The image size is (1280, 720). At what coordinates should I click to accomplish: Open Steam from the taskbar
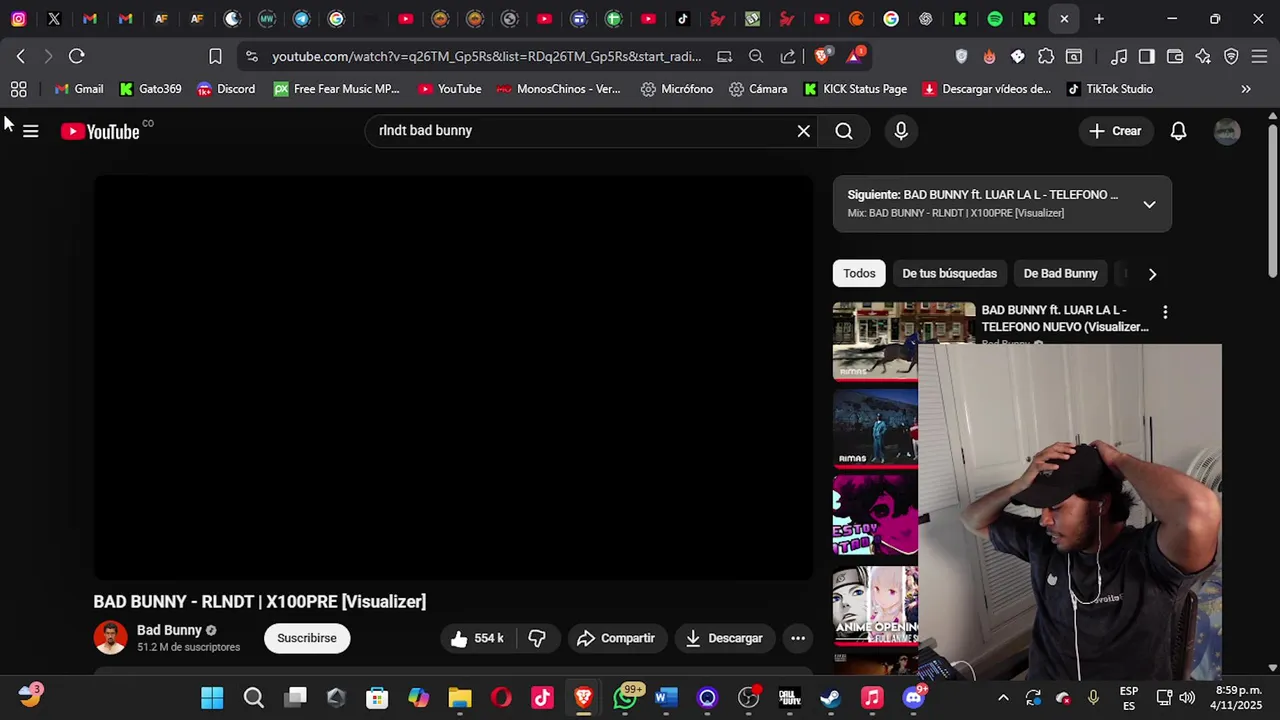(x=830, y=698)
